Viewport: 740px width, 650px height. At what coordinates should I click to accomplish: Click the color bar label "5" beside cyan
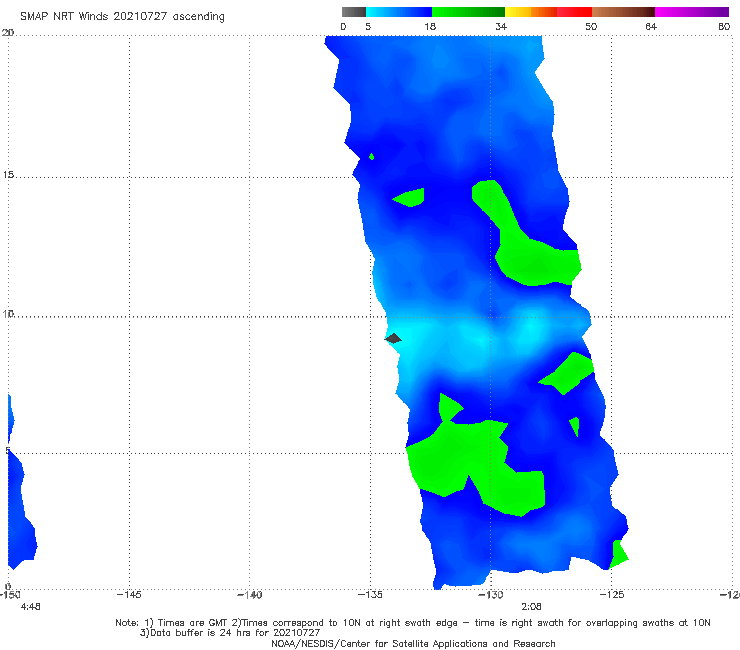(x=368, y=27)
